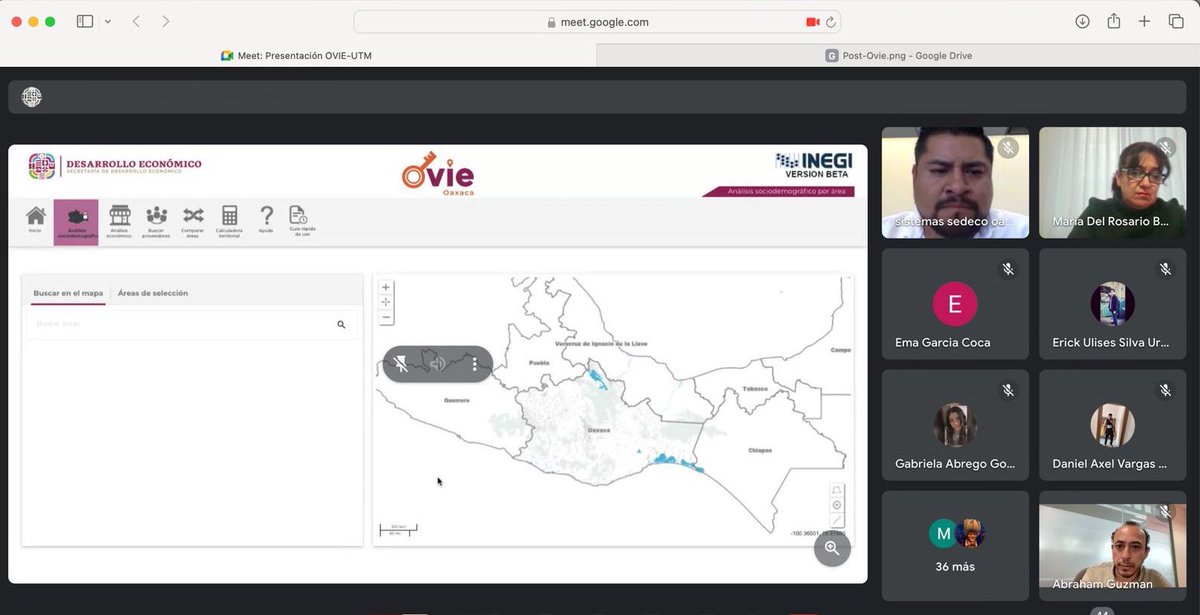Open the three-dot options on presentation overlay
The height and width of the screenshot is (615, 1200).
point(475,364)
